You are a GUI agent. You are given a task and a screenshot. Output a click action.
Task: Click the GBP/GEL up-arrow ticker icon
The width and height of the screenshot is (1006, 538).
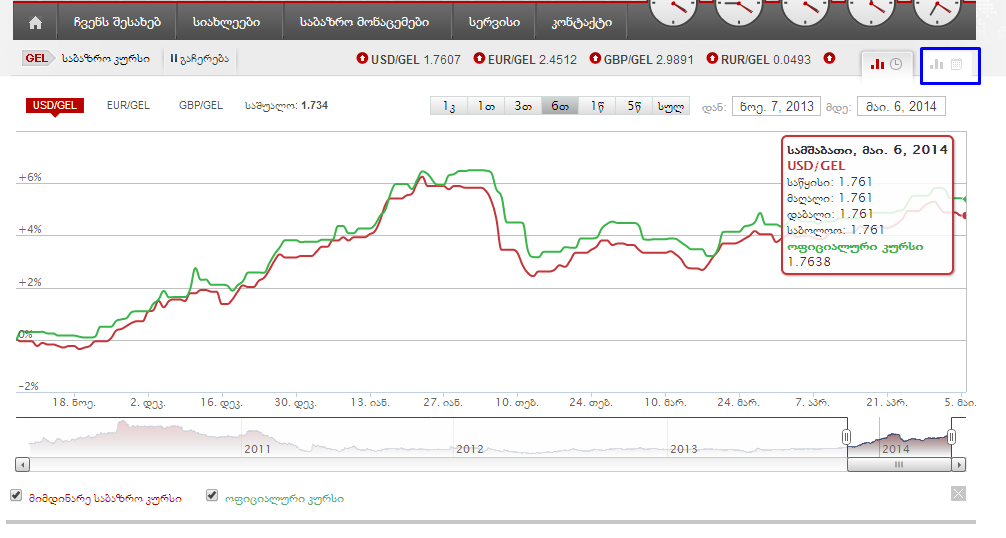[x=595, y=58]
